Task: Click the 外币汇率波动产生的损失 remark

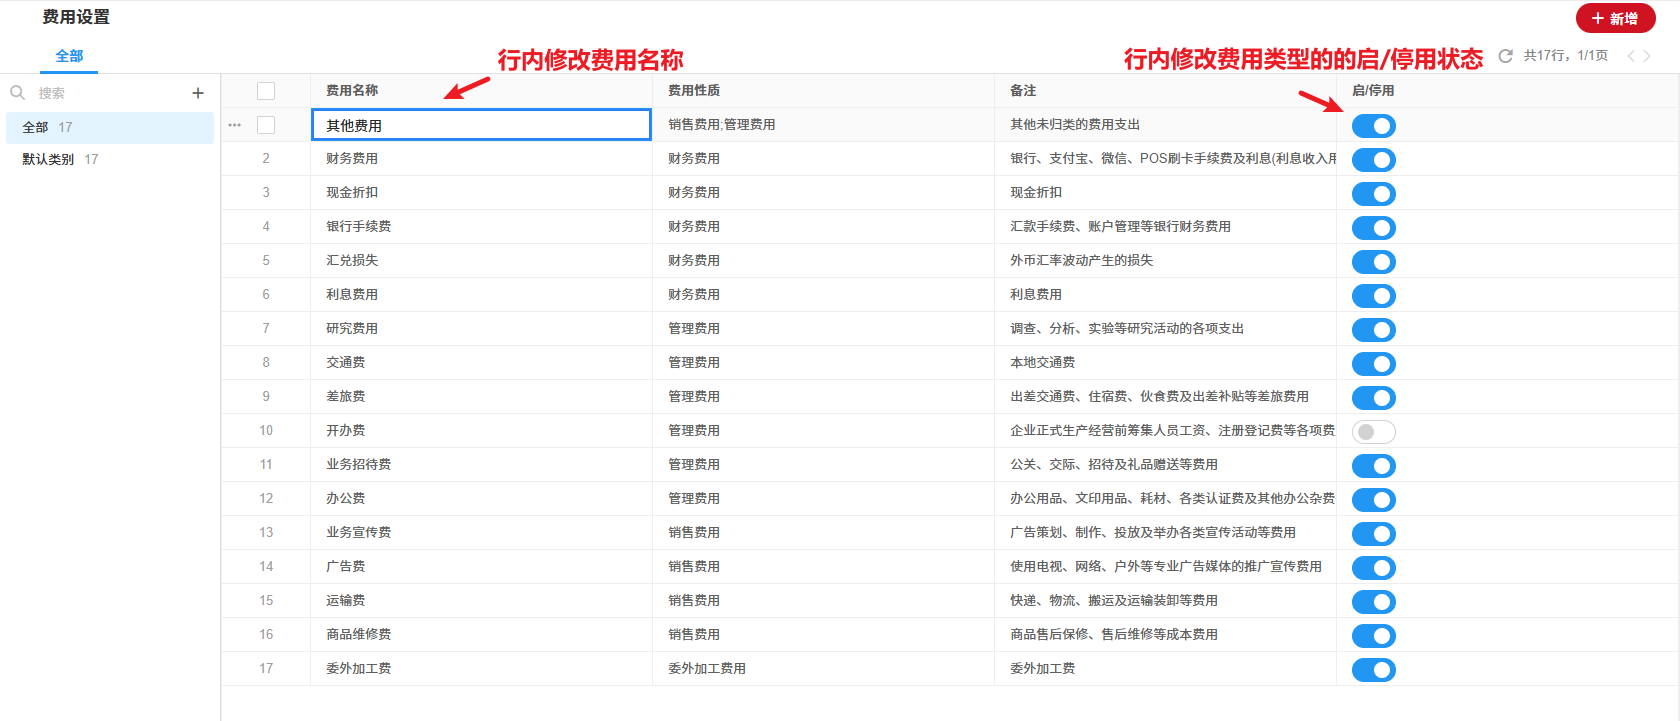Action: pos(1081,261)
